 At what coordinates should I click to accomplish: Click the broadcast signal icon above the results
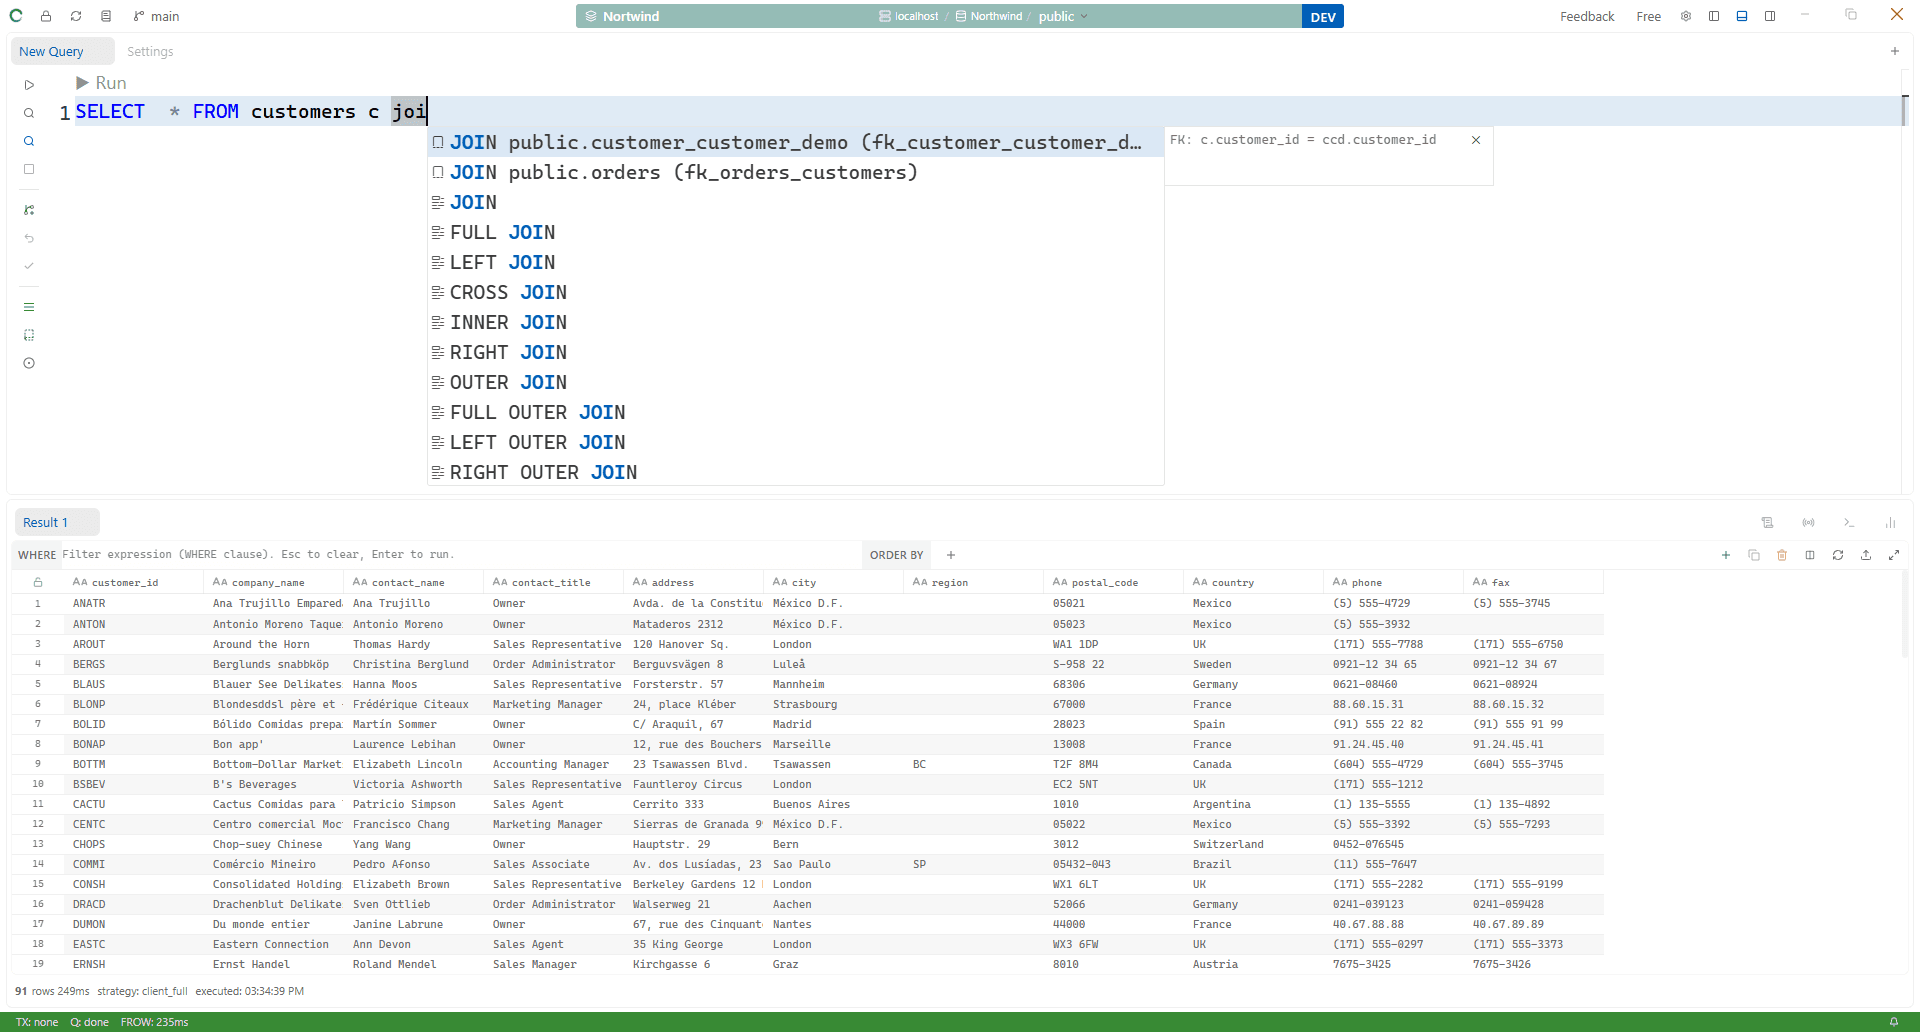[x=1808, y=522]
